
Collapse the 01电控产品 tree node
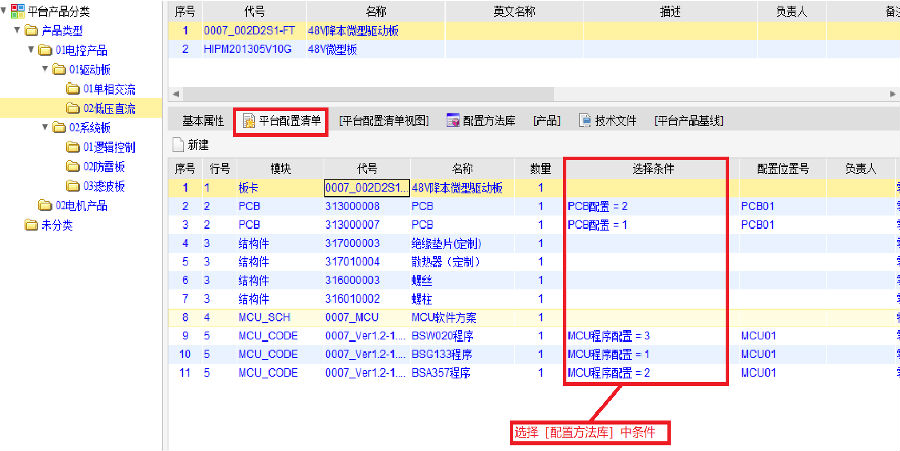click(x=32, y=50)
